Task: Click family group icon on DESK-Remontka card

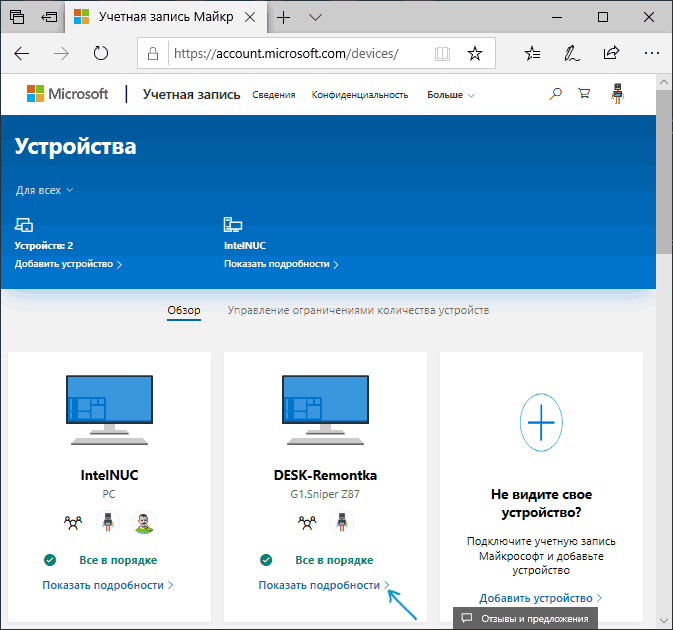Action: tap(307, 522)
